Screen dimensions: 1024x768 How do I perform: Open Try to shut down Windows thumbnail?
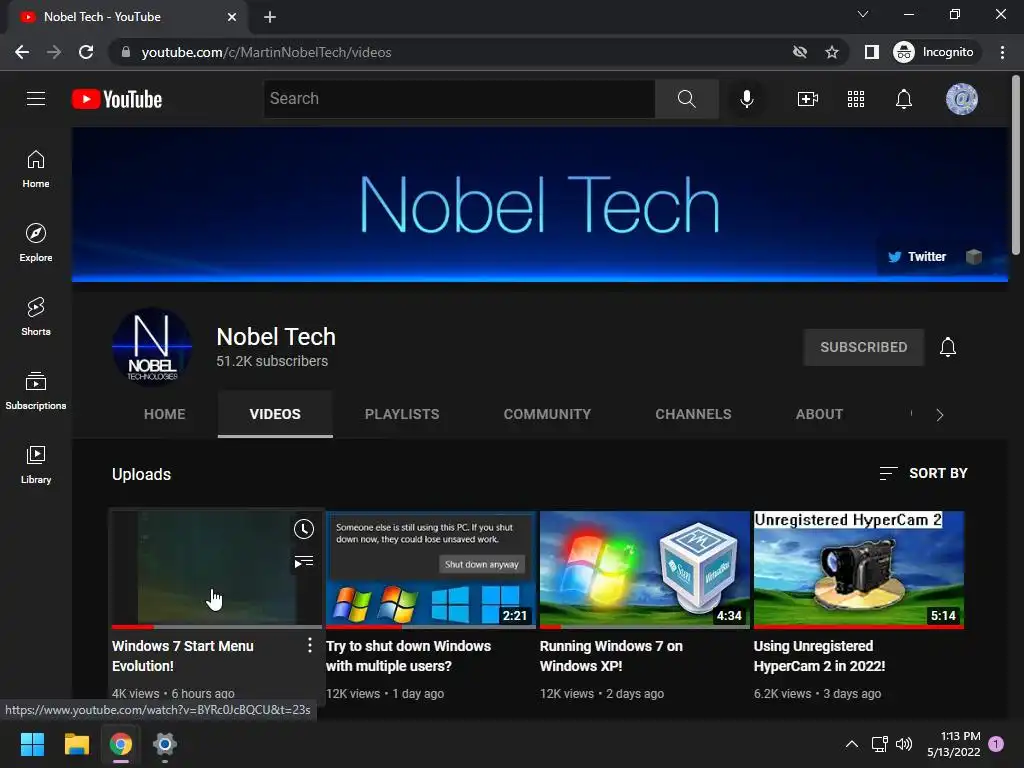[431, 569]
